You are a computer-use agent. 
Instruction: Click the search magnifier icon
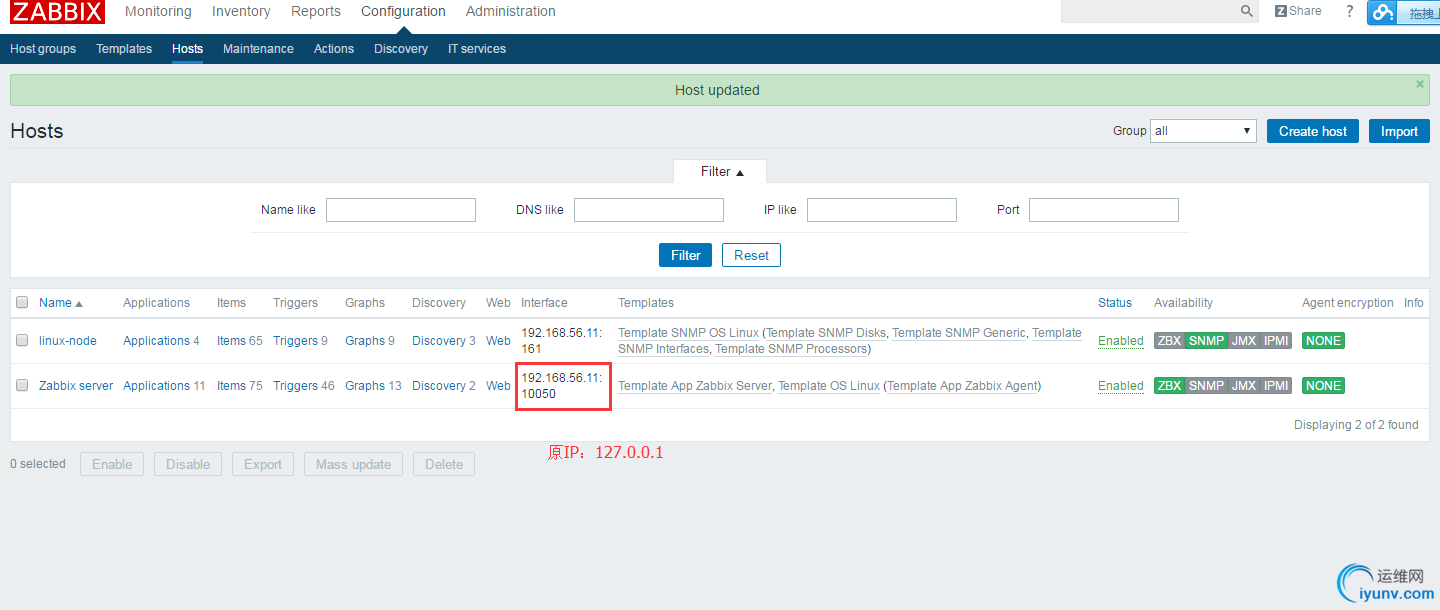point(1247,11)
